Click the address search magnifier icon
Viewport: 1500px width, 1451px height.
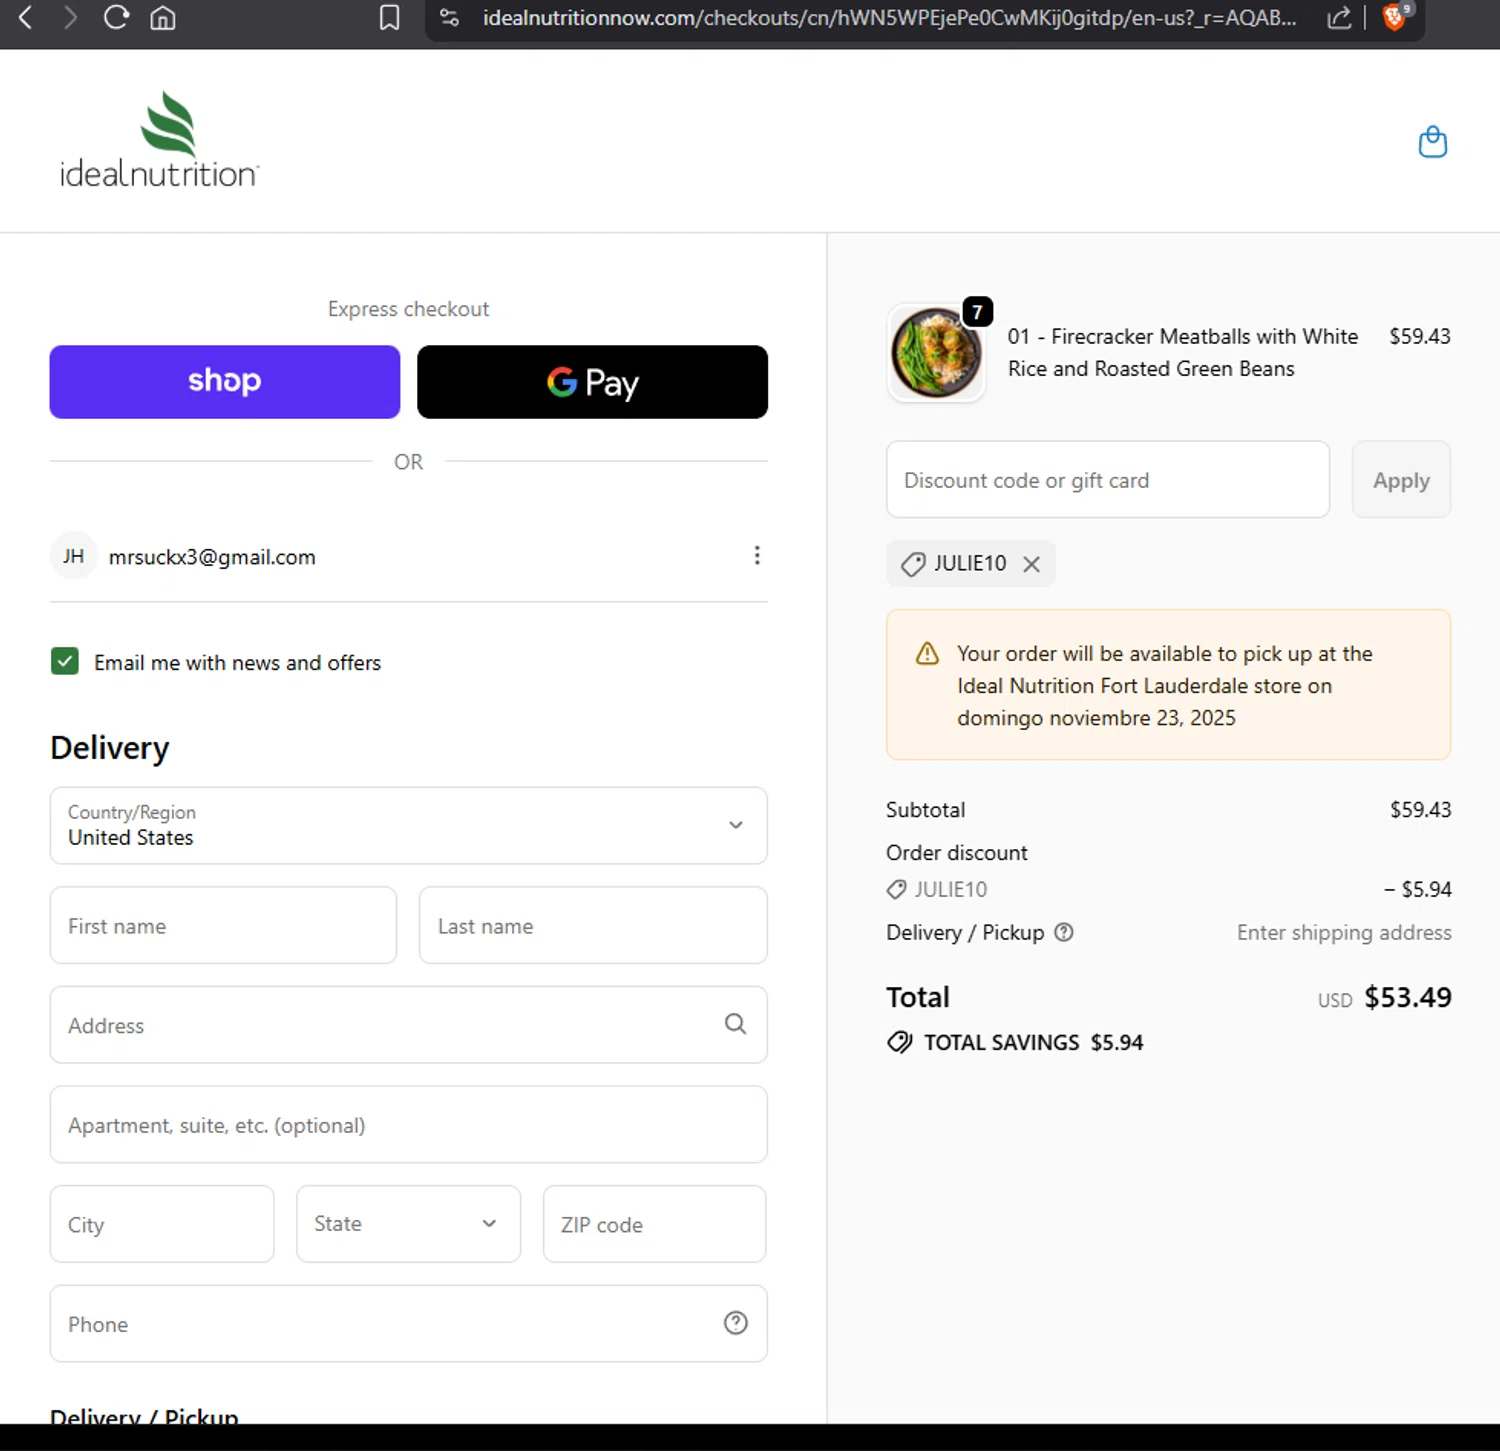pos(735,1024)
